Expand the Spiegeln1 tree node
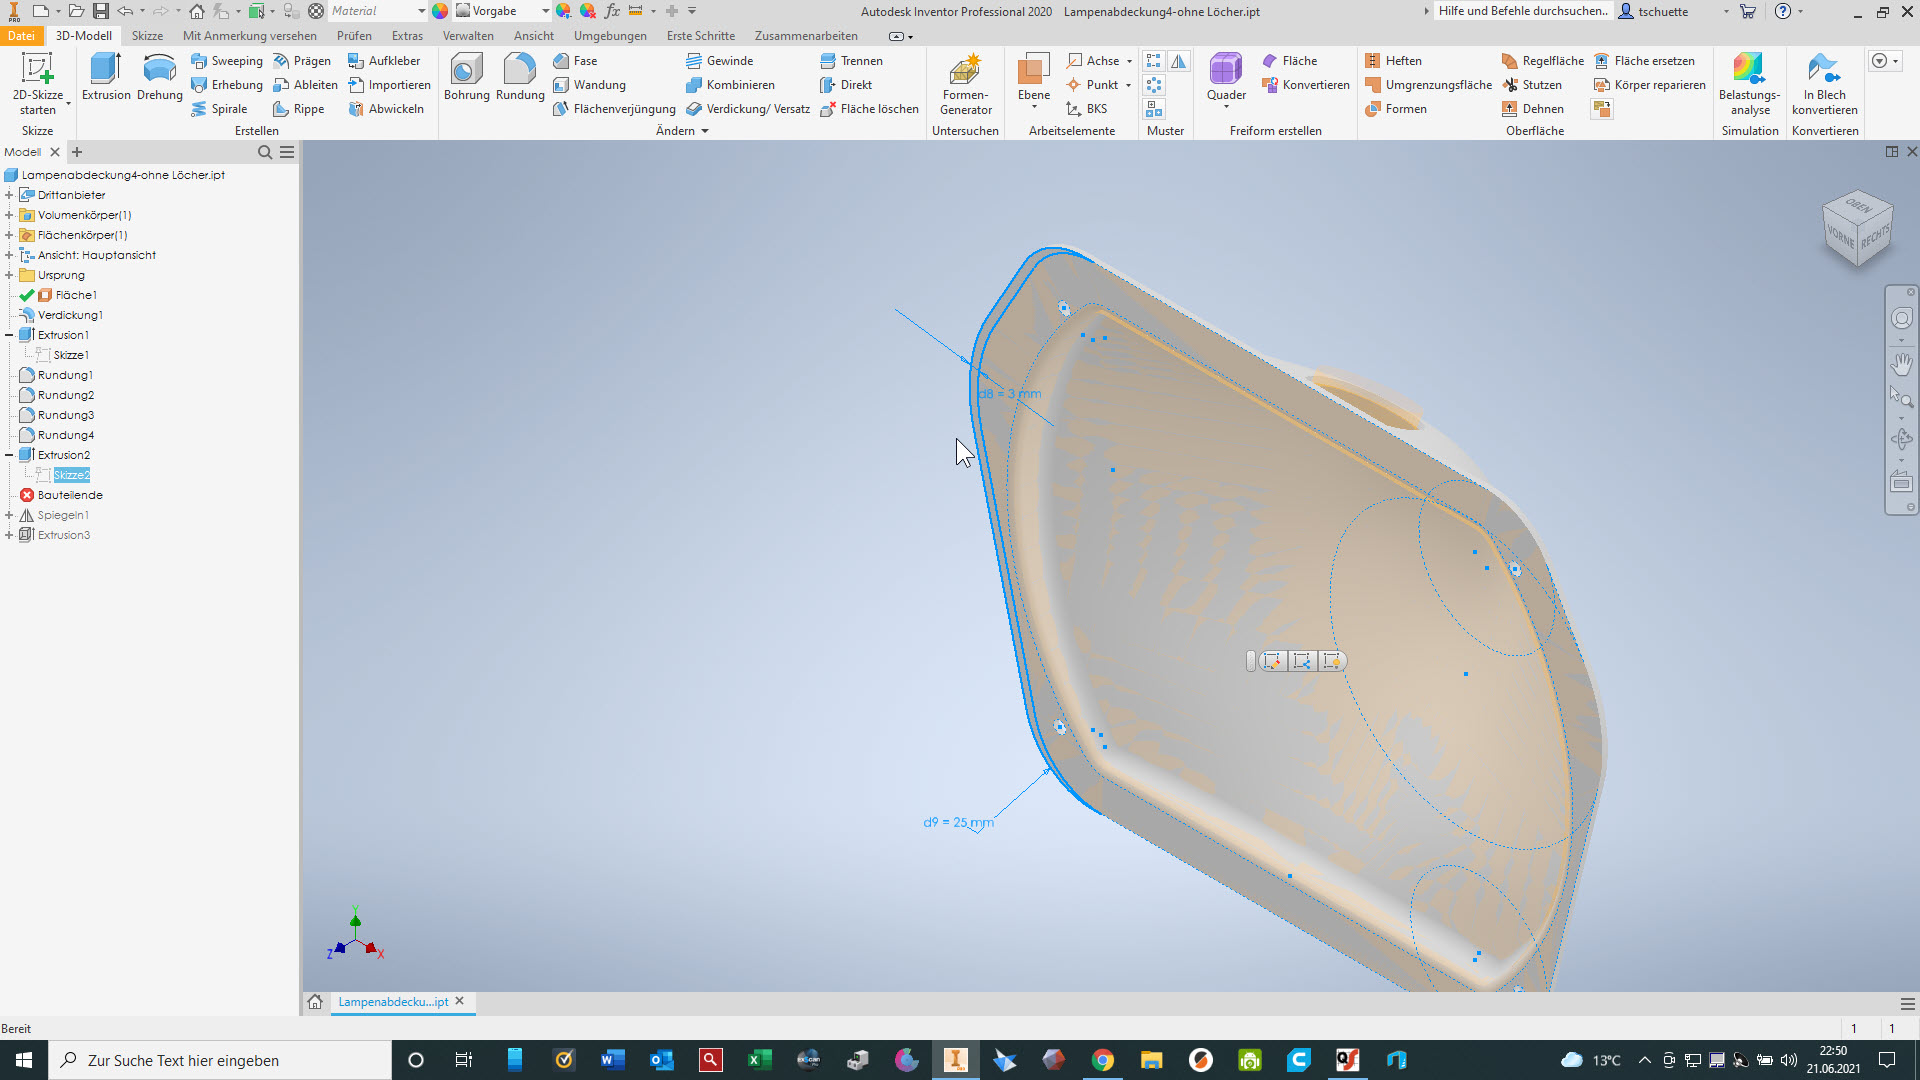 tap(9, 515)
